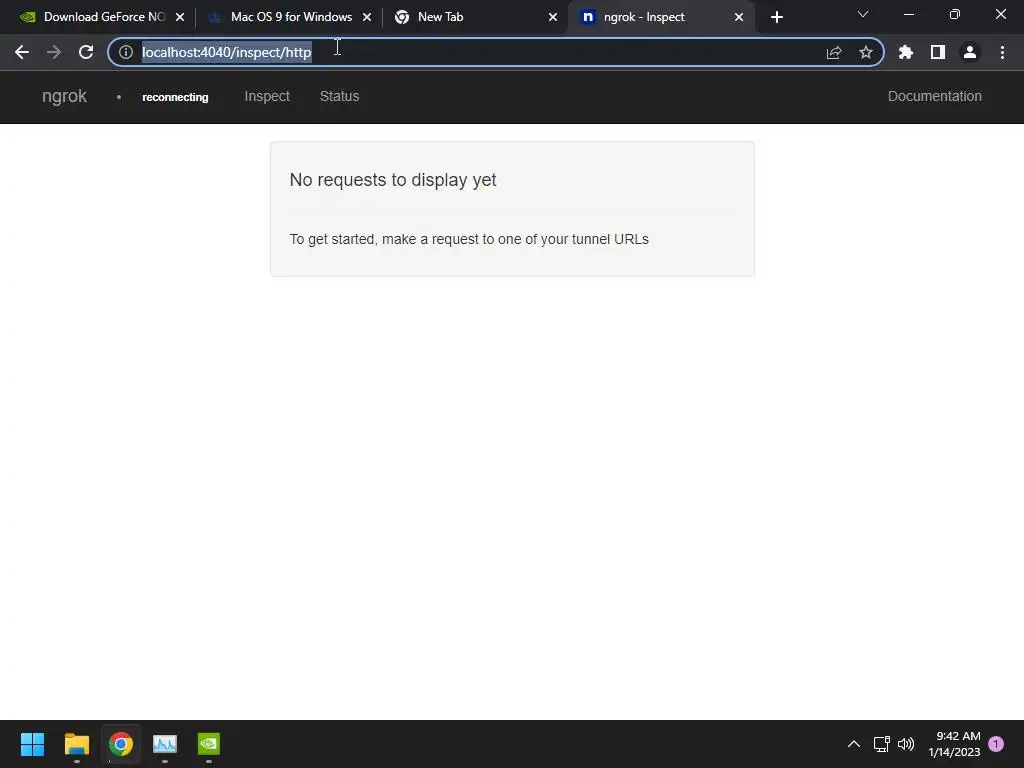Screen dimensions: 1024x768
Task: Go back using the browser back arrow
Action: pos(22,52)
